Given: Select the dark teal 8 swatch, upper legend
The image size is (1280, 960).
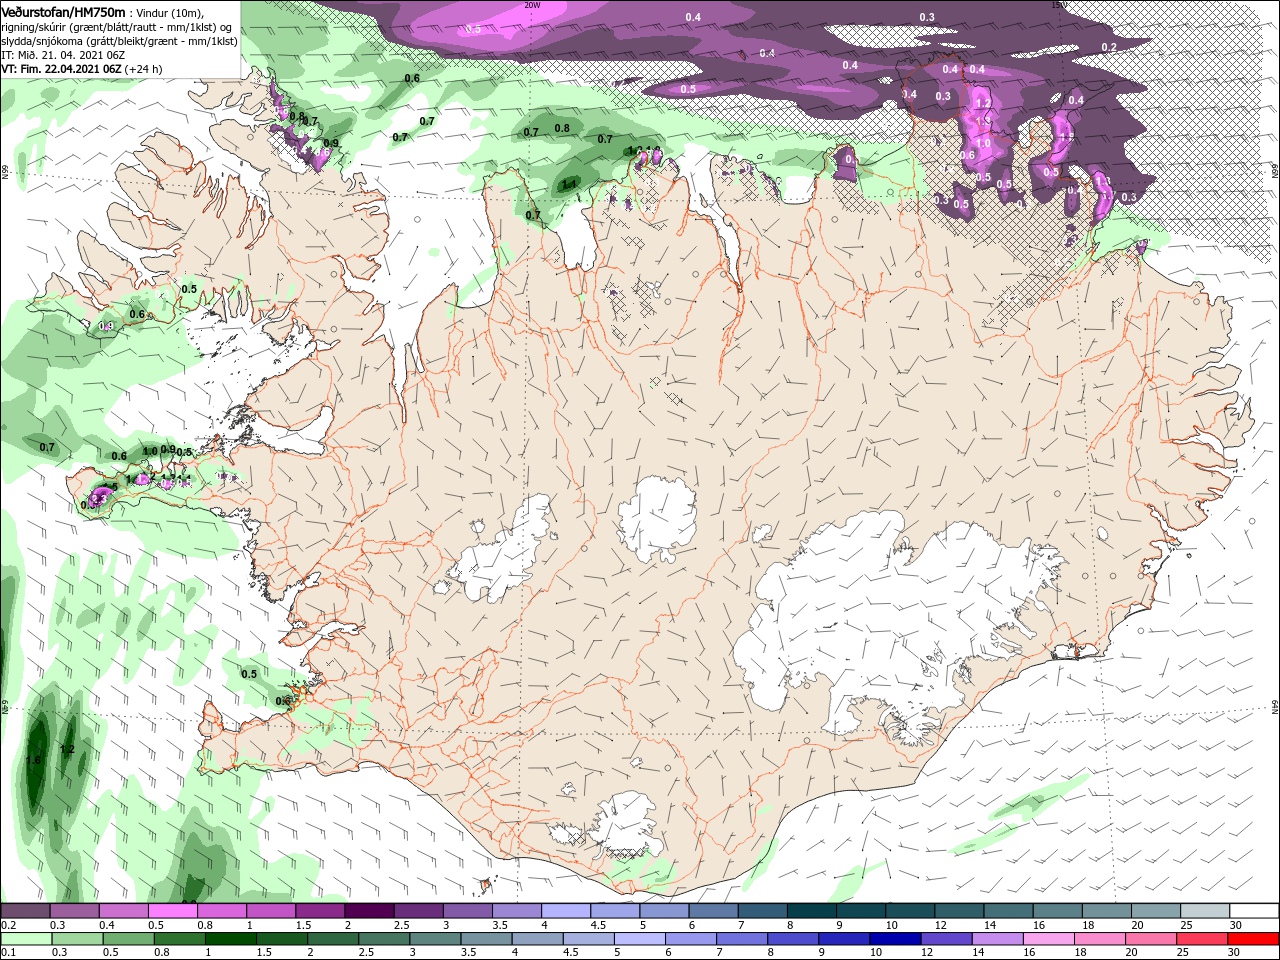Looking at the screenshot, I should (x=811, y=911).
